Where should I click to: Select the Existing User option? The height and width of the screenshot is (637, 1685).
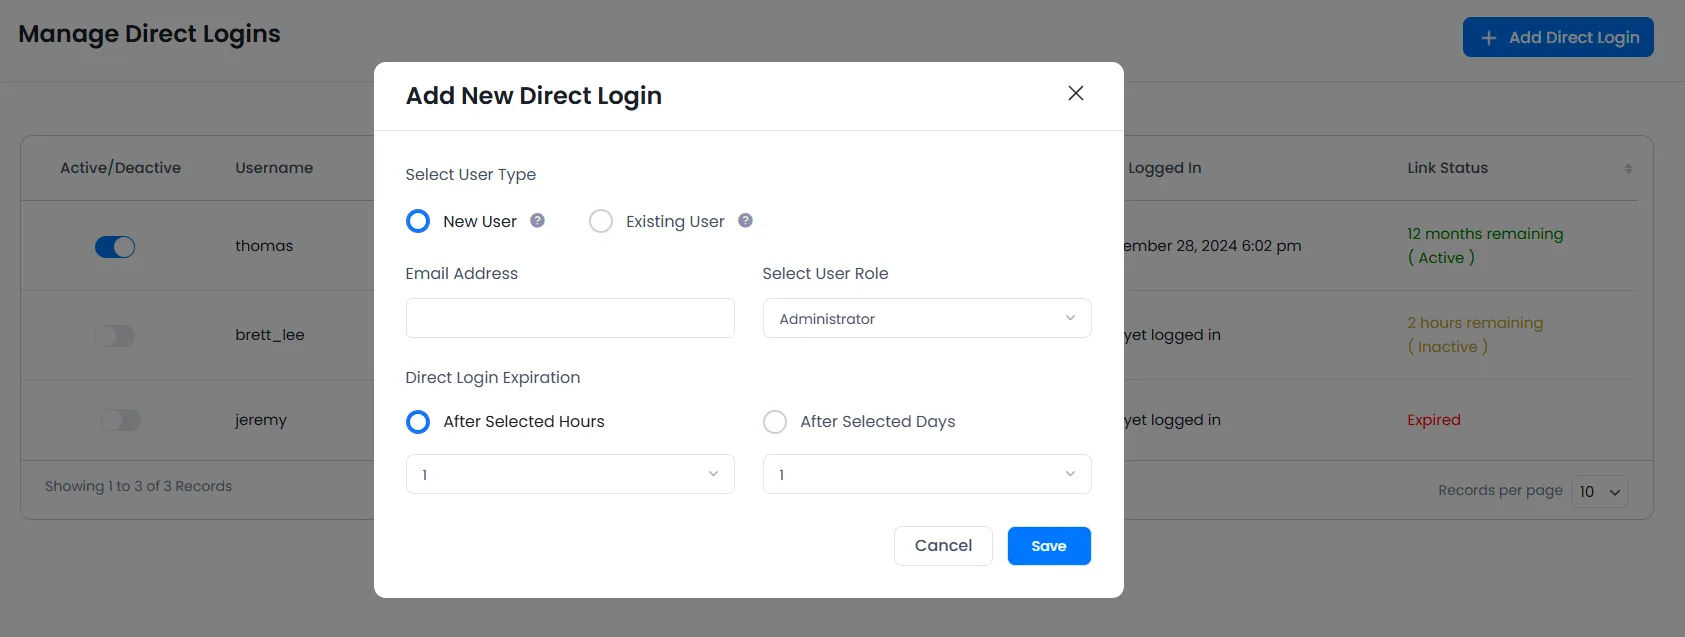pyautogui.click(x=600, y=221)
